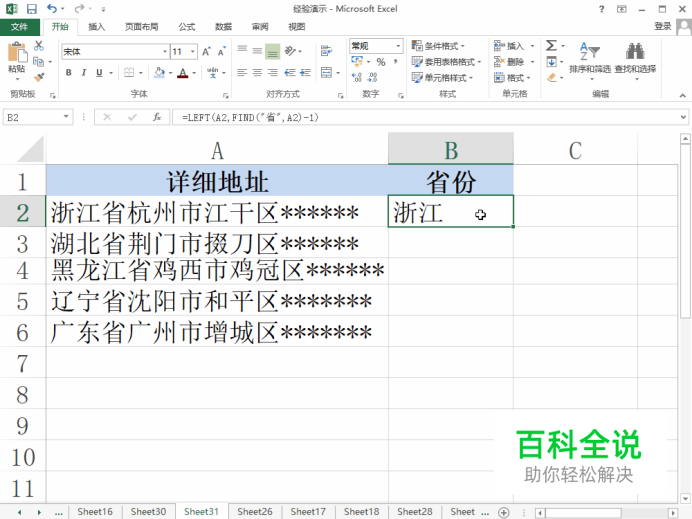Click the Redo arrow icon
This screenshot has height=519, width=692.
pos(79,8)
